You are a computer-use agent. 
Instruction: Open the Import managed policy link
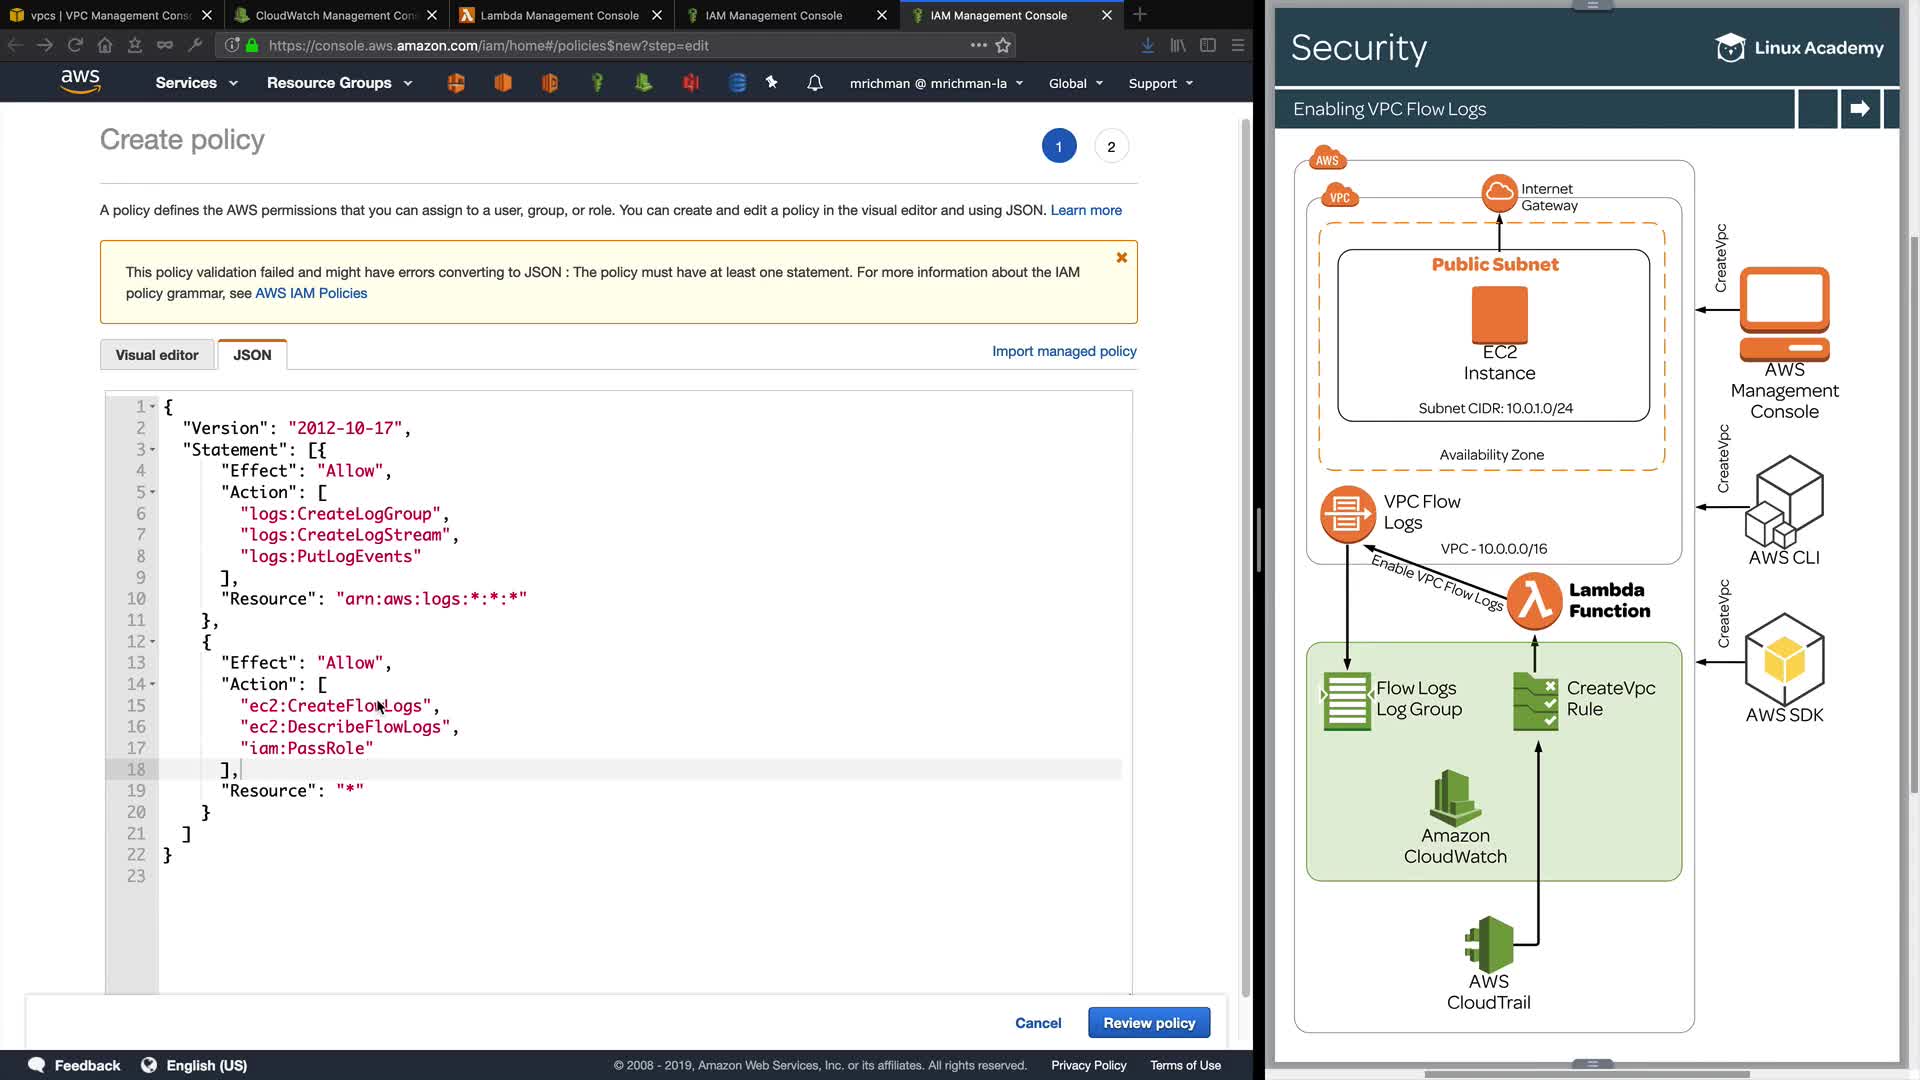[1064, 351]
